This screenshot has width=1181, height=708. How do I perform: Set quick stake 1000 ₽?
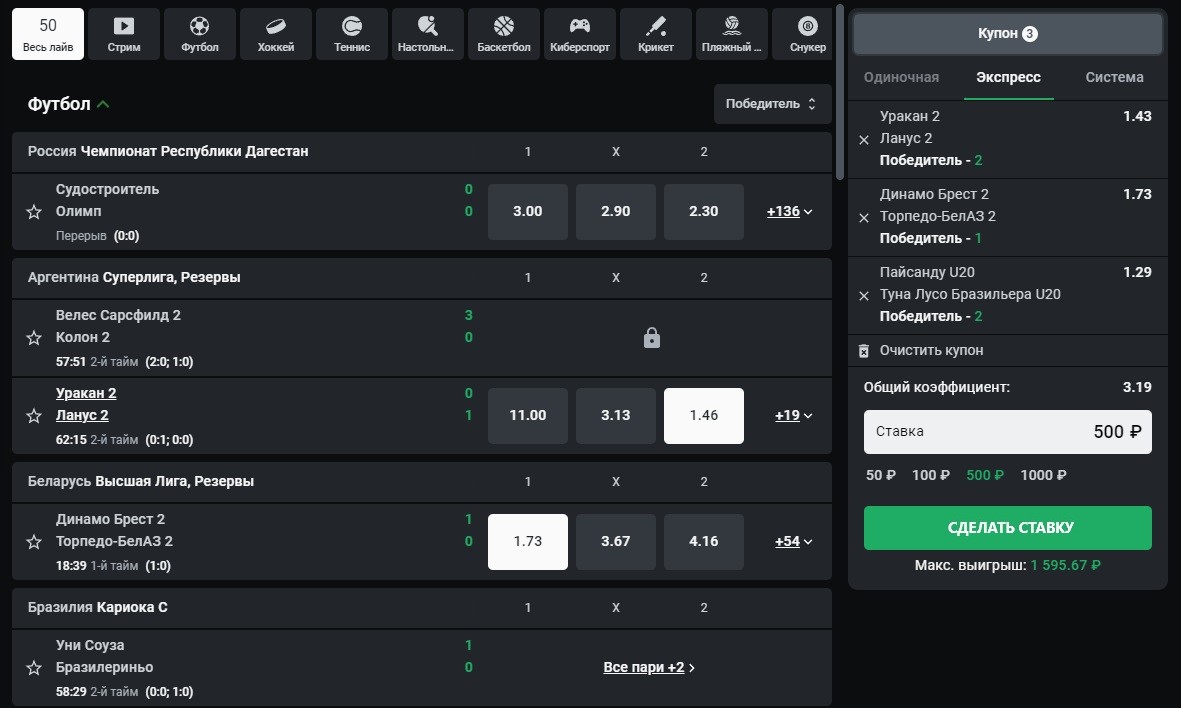1043,475
